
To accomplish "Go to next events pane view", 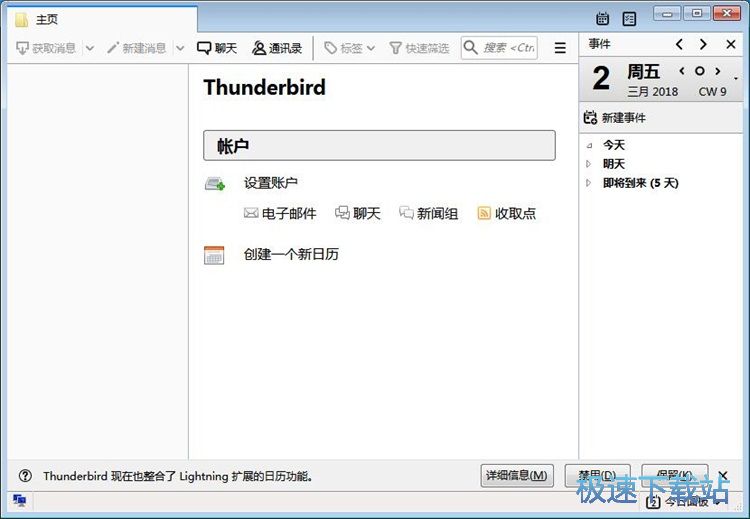I will tap(703, 44).
